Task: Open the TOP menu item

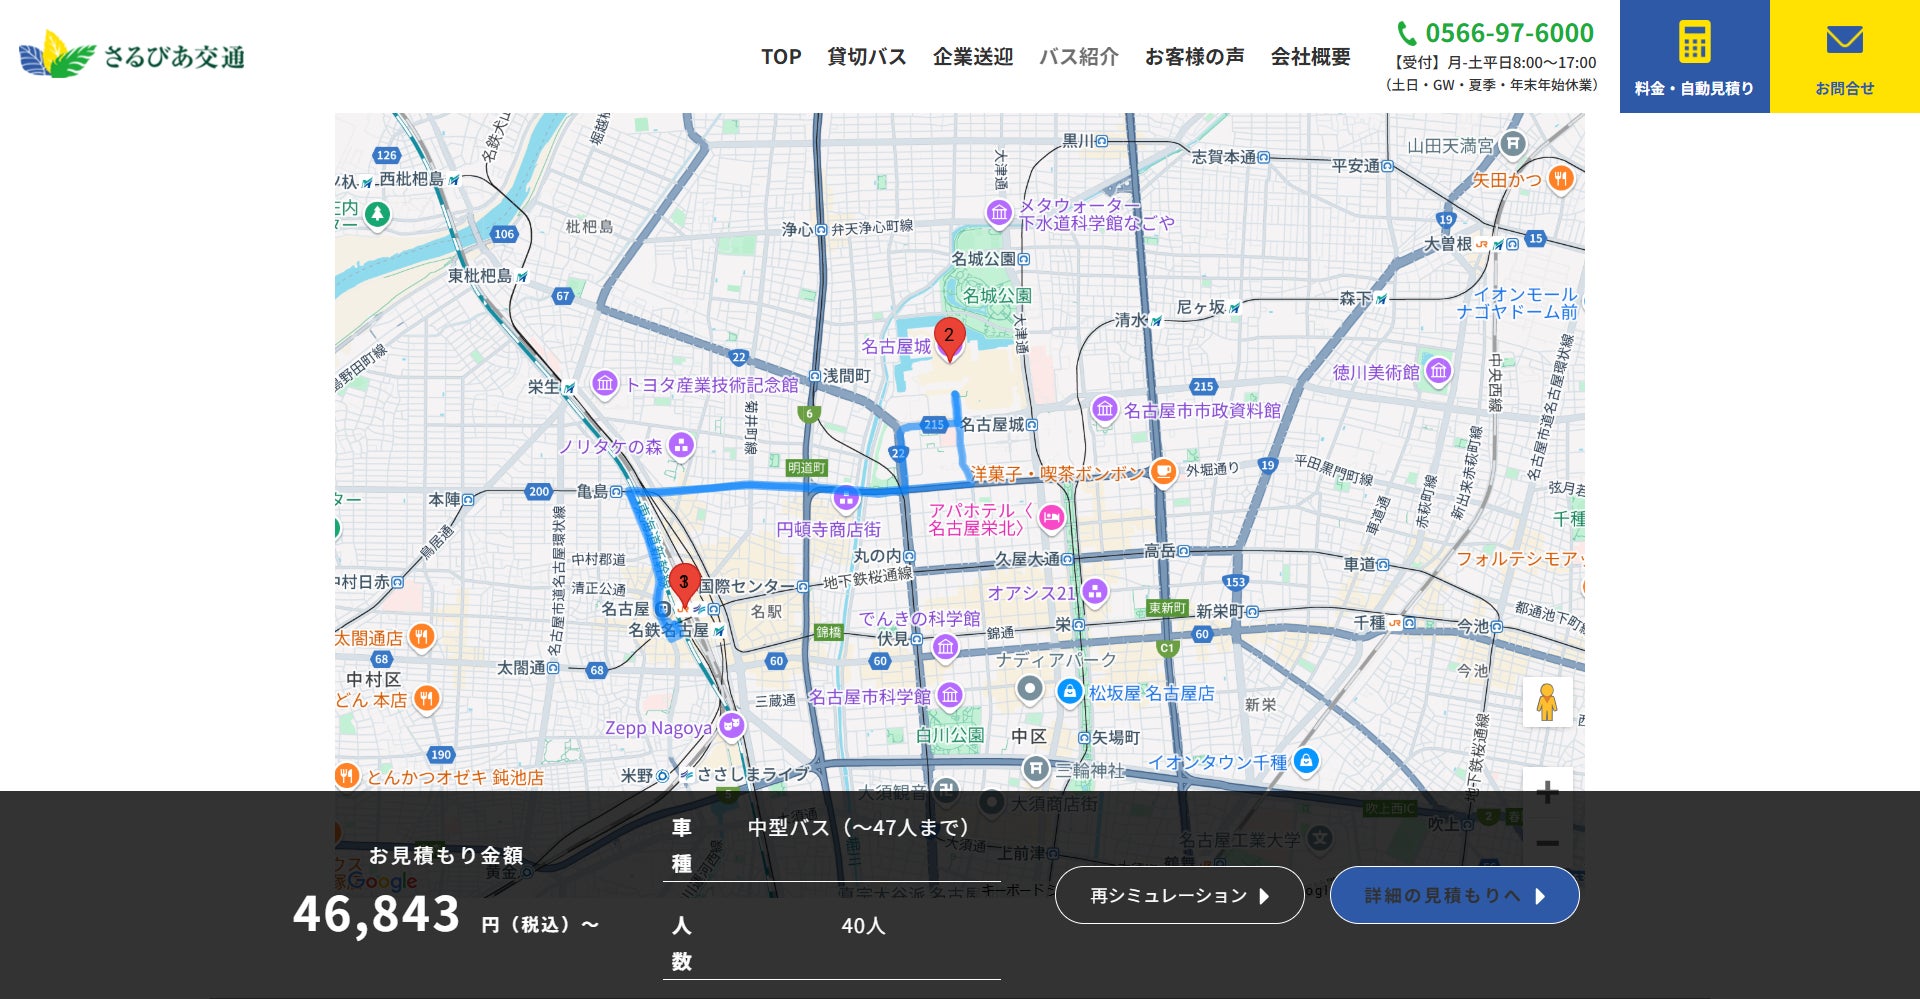Action: 781,57
